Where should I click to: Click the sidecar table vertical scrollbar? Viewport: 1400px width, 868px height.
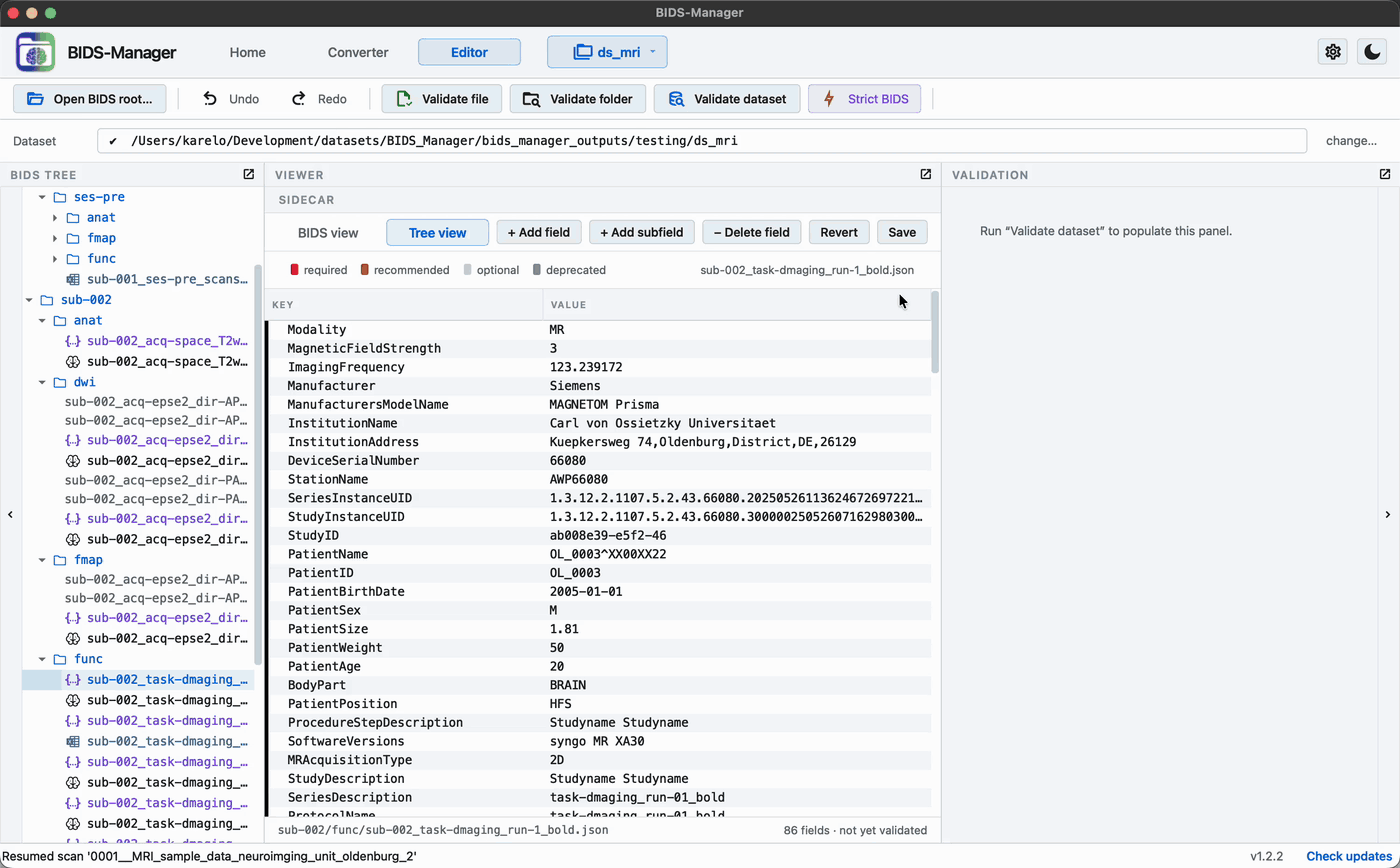click(935, 333)
